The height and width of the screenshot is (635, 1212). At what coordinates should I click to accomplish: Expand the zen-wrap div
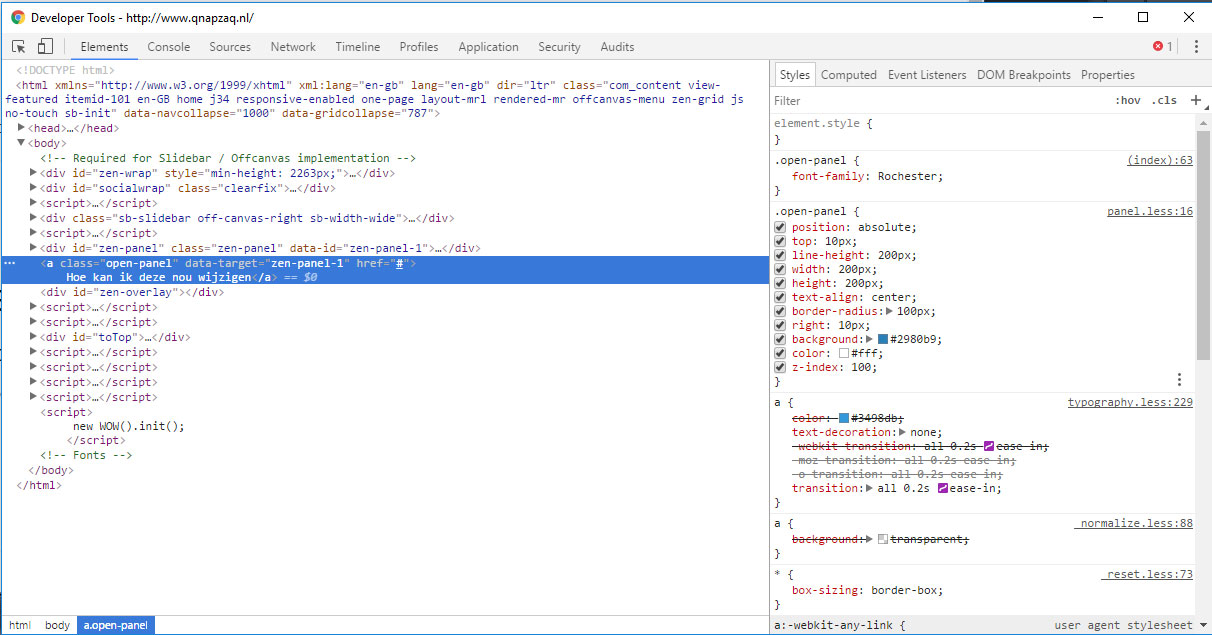click(x=34, y=173)
